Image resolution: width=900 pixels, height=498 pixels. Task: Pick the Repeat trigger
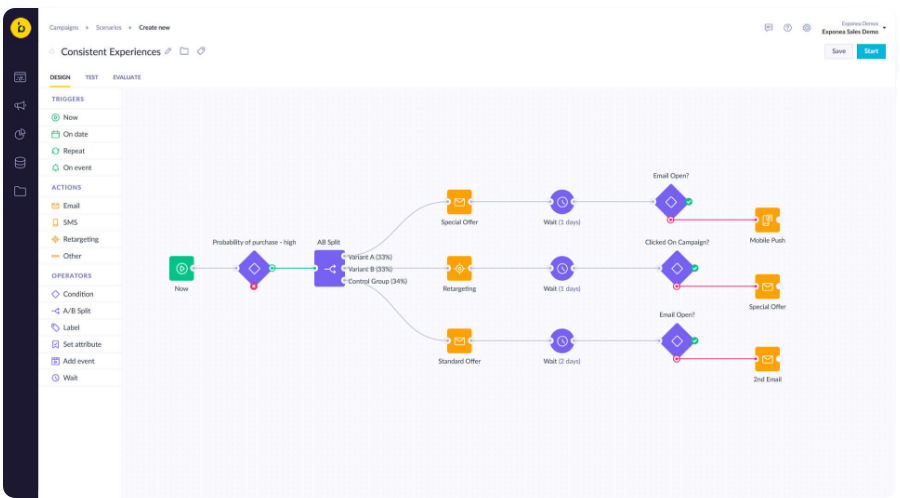click(80, 151)
